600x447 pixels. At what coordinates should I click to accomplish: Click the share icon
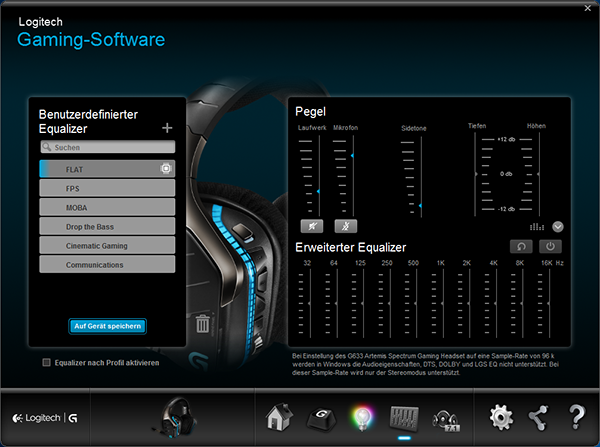pos(538,418)
